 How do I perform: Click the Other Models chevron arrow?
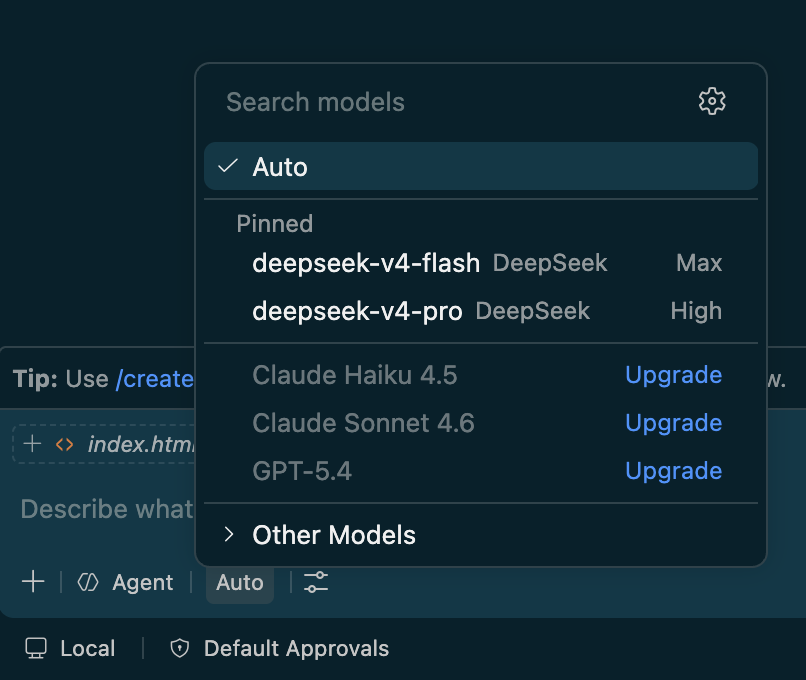229,535
